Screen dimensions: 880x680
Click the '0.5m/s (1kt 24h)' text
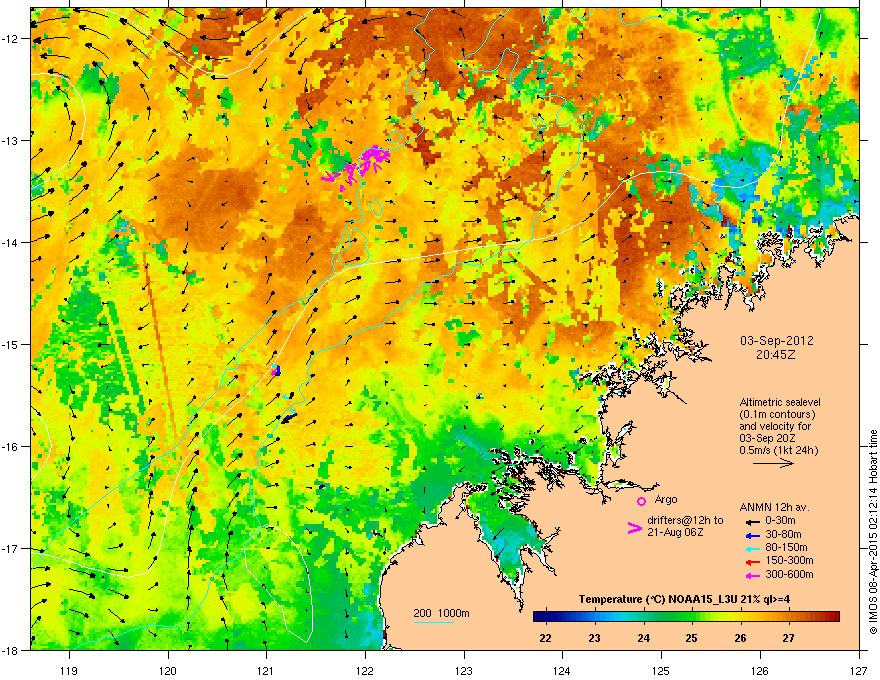(x=779, y=451)
